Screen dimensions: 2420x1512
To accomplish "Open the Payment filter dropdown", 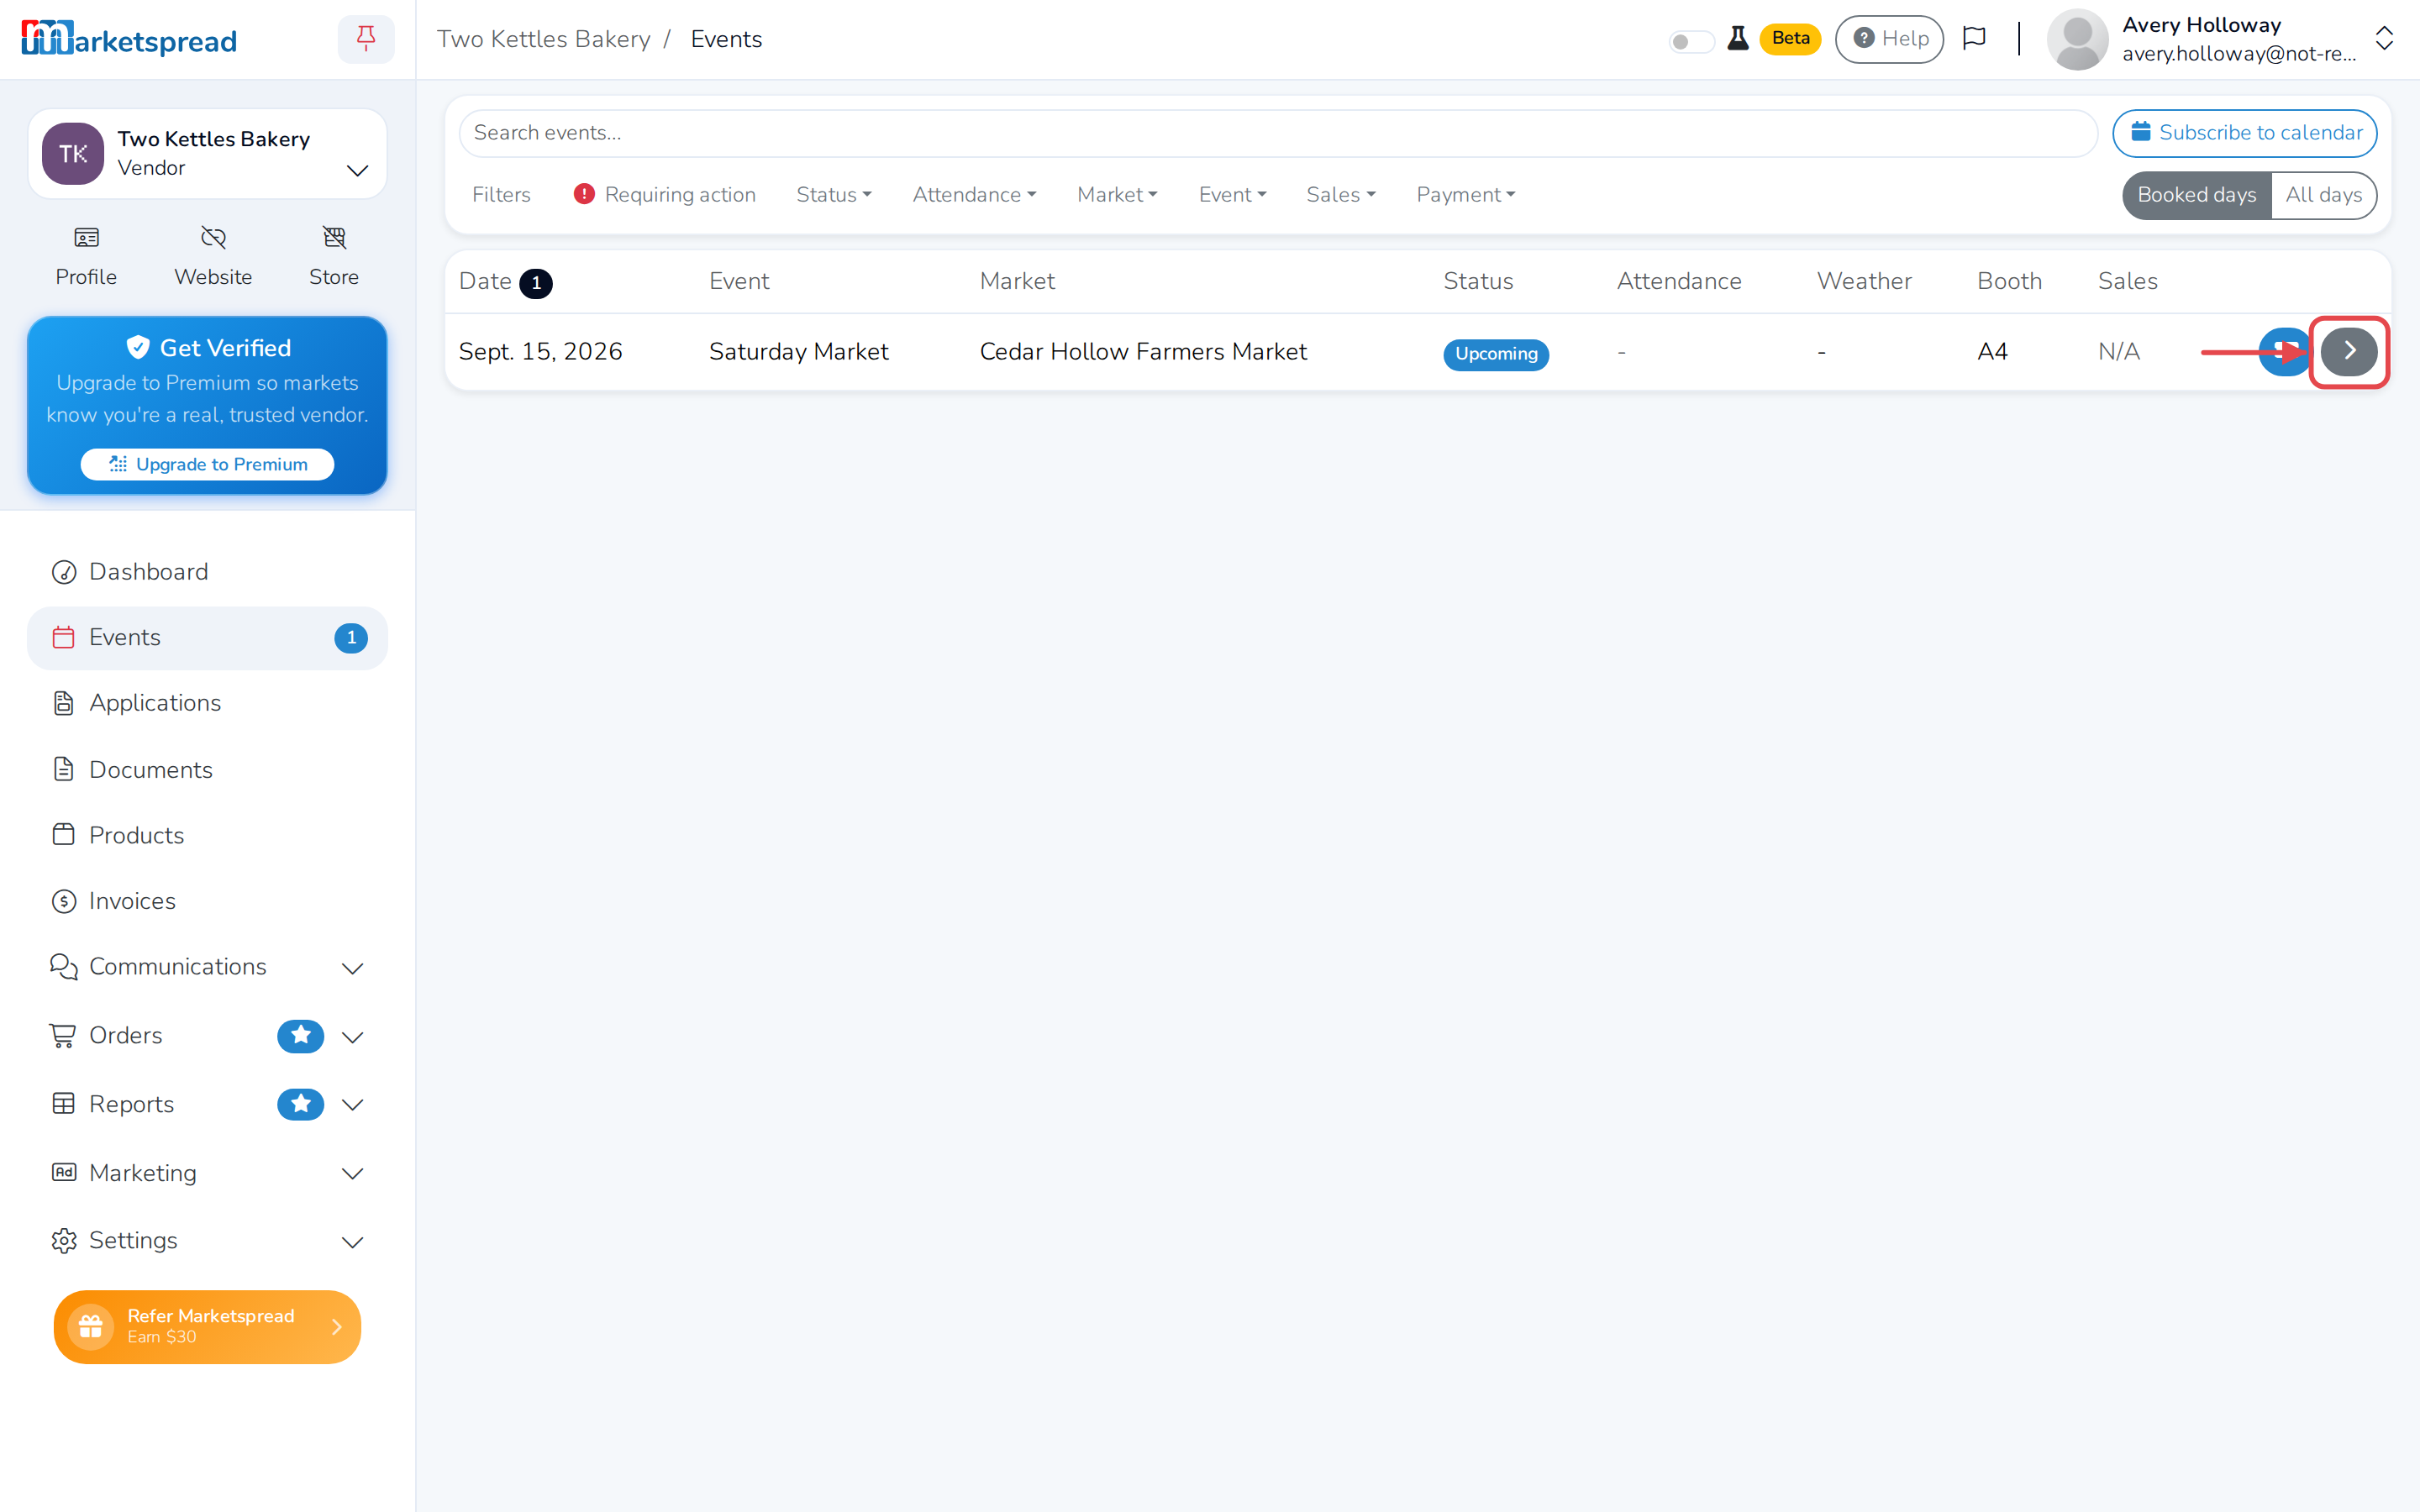I will (x=1466, y=195).
